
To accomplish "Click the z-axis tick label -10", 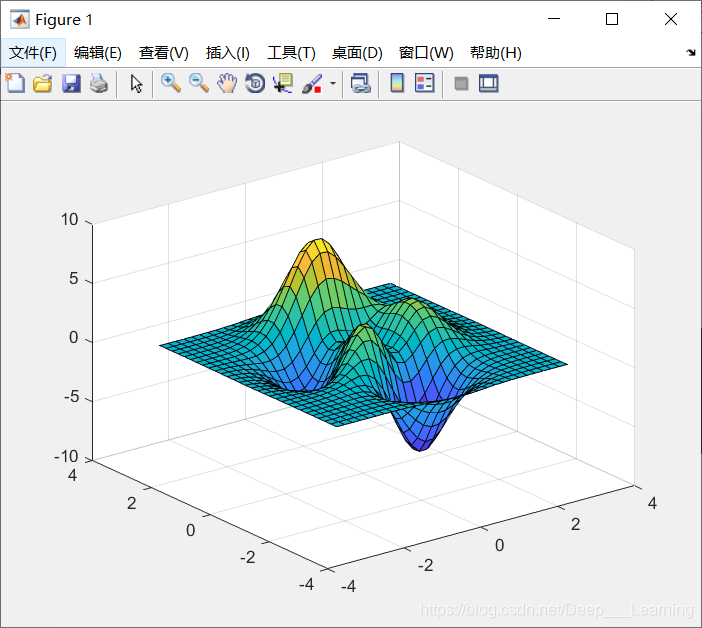I will (66, 457).
